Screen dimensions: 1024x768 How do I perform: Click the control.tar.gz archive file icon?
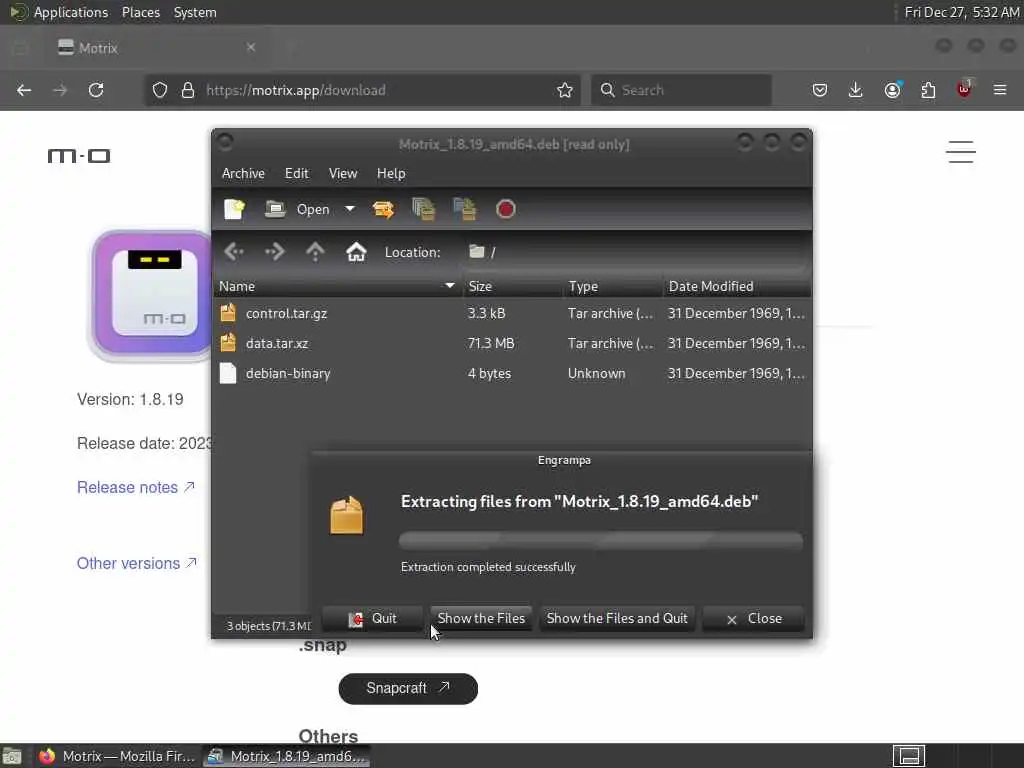pos(228,313)
